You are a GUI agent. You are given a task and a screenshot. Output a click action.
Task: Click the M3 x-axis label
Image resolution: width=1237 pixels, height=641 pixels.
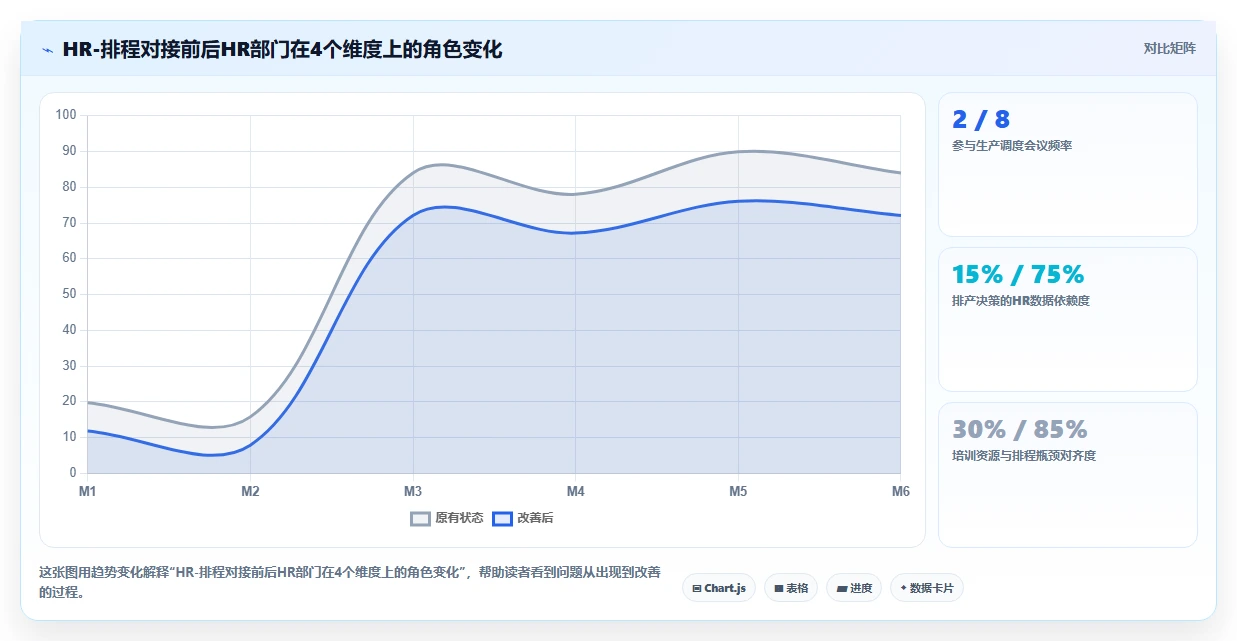(413, 491)
